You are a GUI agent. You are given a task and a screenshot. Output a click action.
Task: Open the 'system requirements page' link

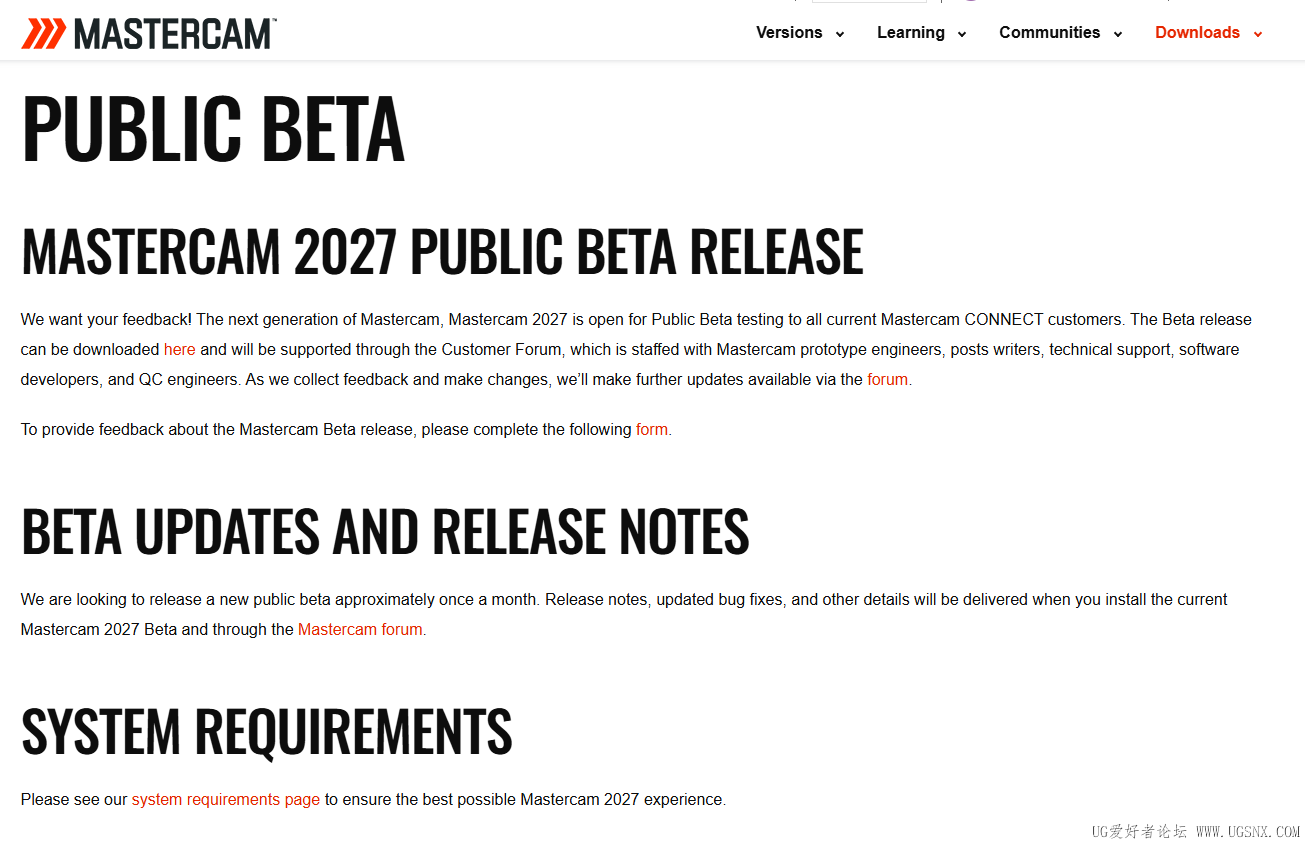226,800
